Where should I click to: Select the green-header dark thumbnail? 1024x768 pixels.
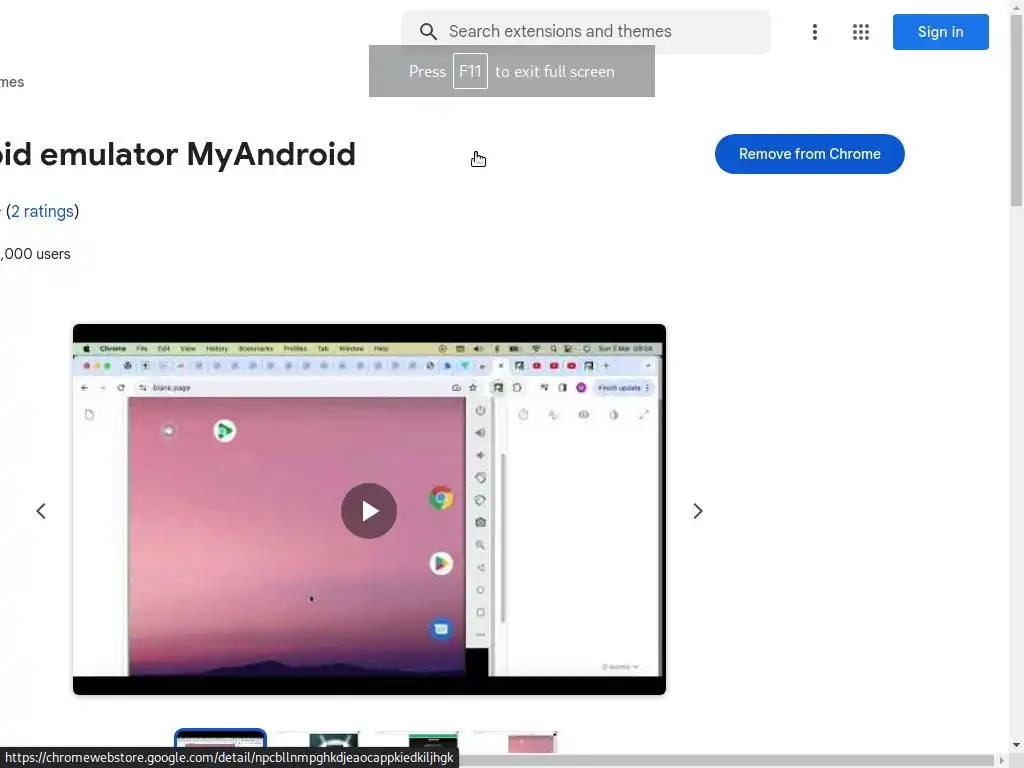[417, 742]
